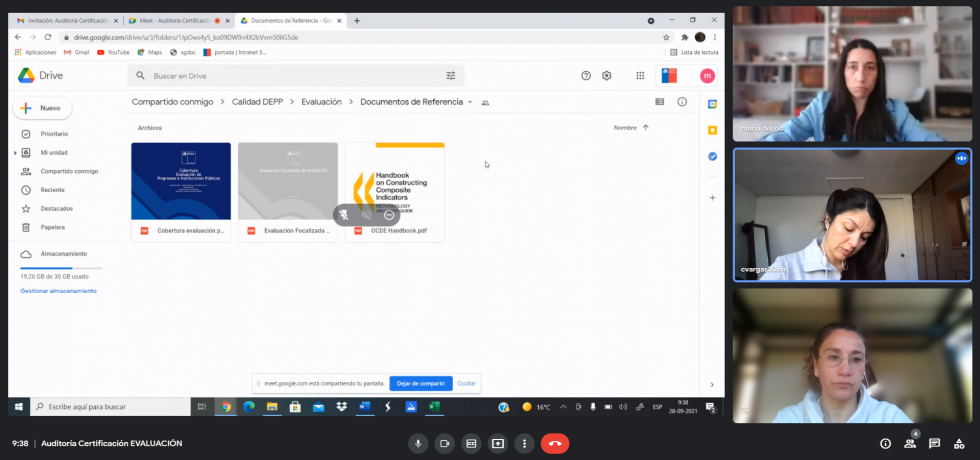
Task: Select Cobertura evaluación PDF thumbnail
Action: tap(181, 181)
